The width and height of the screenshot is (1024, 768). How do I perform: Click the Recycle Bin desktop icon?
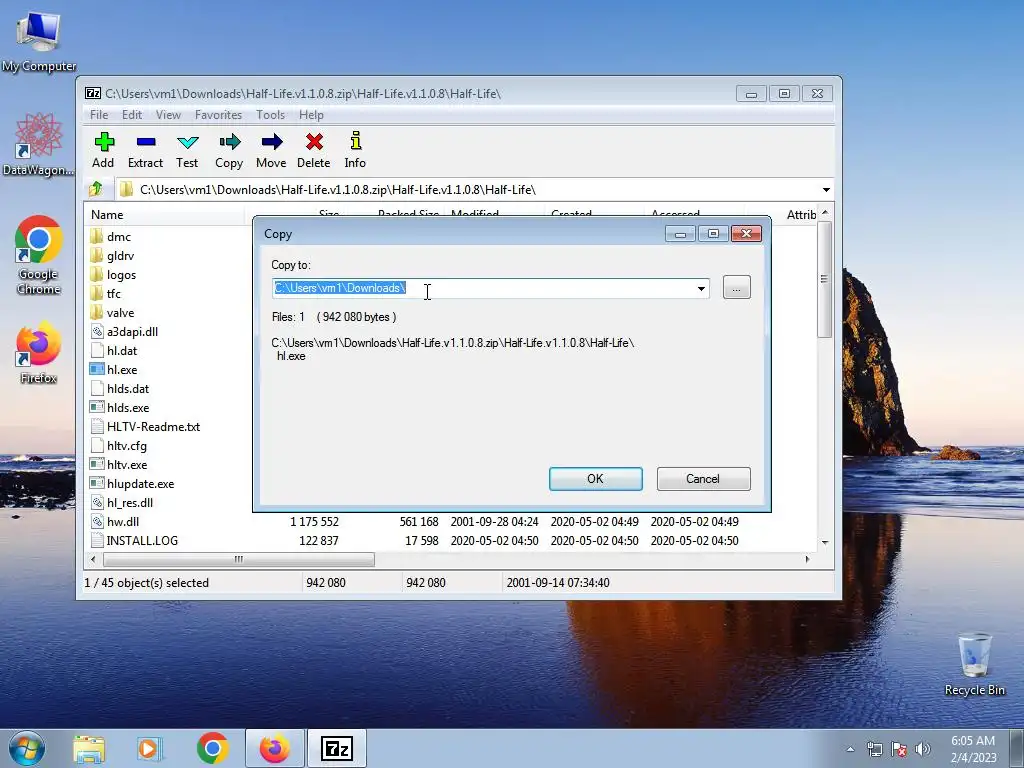point(975,664)
